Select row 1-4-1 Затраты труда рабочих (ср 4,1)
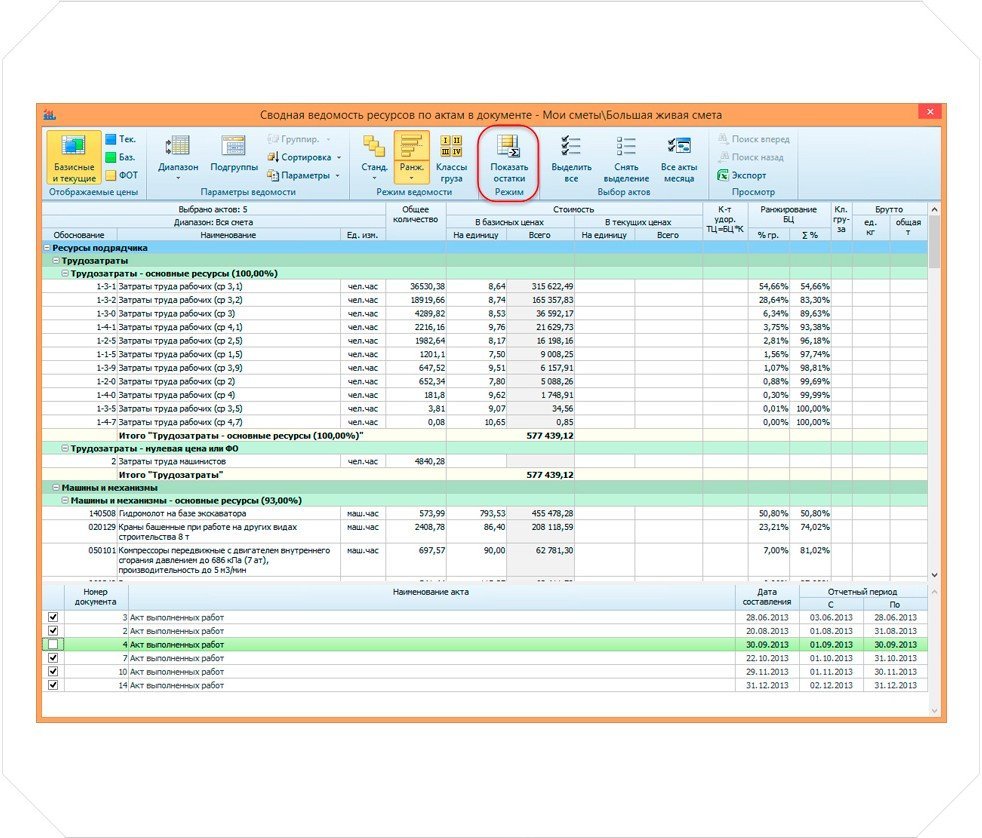The height and width of the screenshot is (838, 982). [x=485, y=328]
